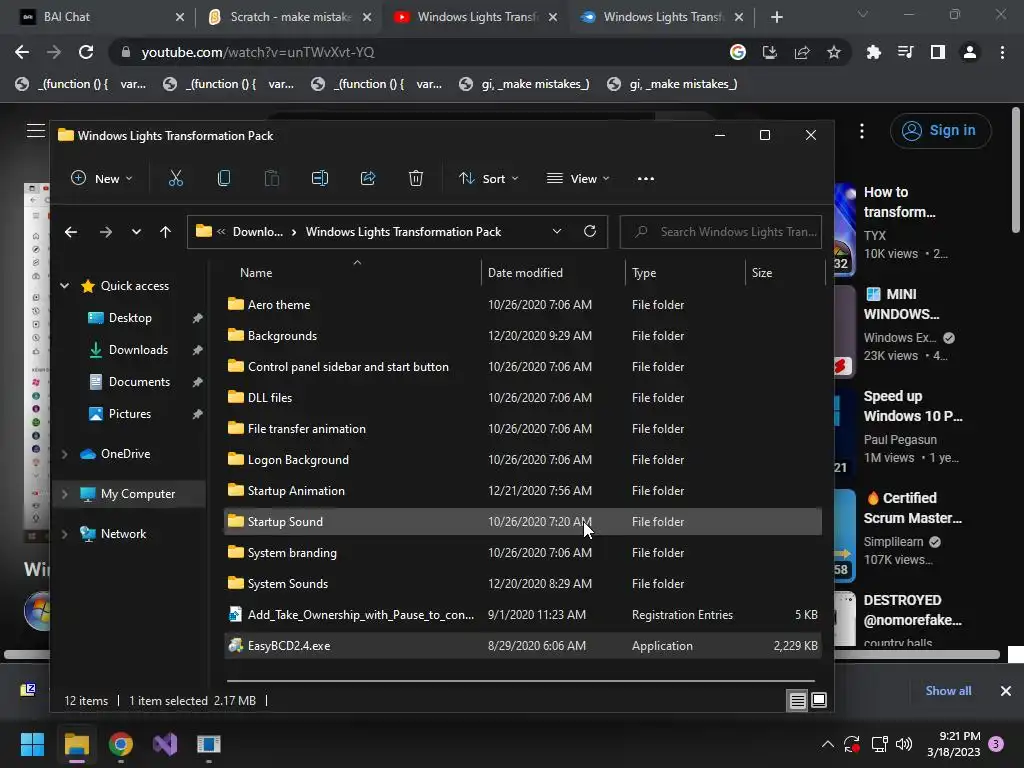Switch to the BAI Chat browser tab
The width and height of the screenshot is (1024, 768).
[x=103, y=17]
